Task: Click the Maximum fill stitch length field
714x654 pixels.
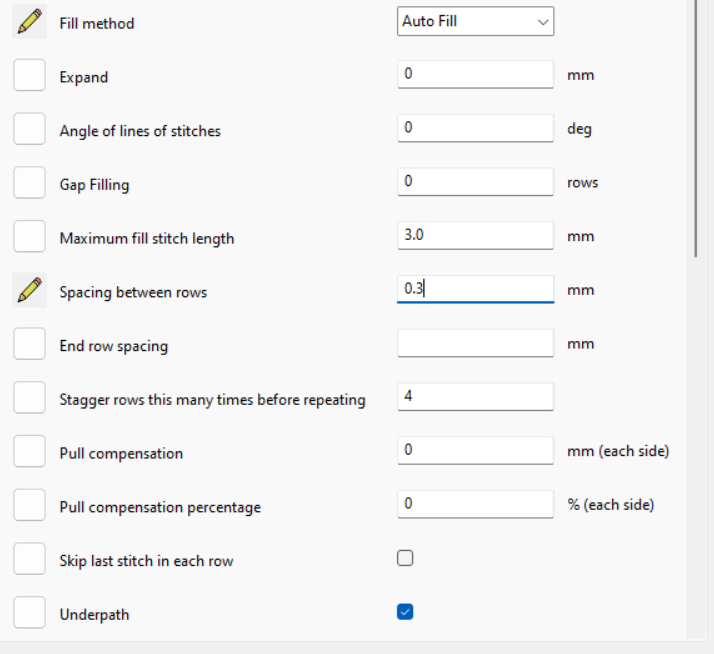Action: click(475, 235)
